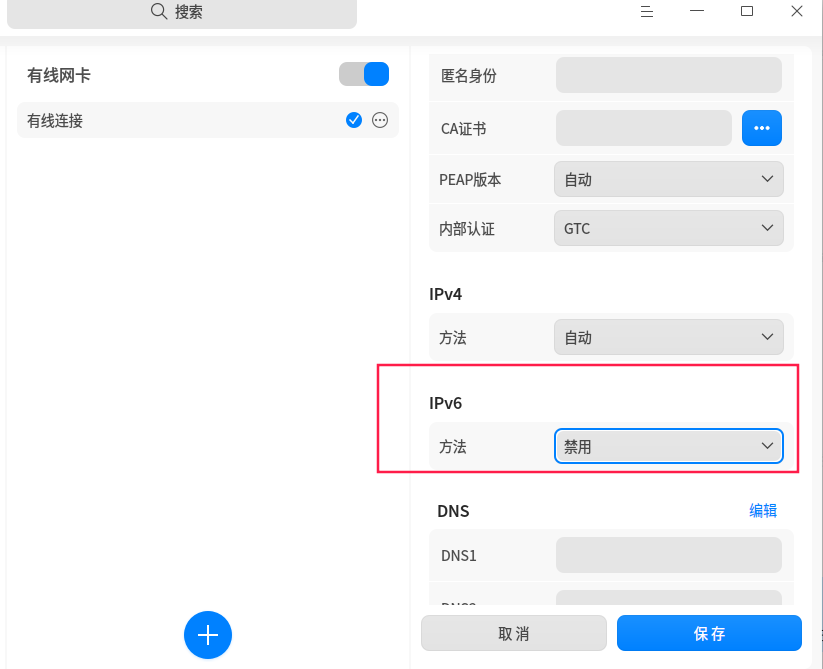Browse for CA certificate file
Screen dimensions: 823x669
762,128
